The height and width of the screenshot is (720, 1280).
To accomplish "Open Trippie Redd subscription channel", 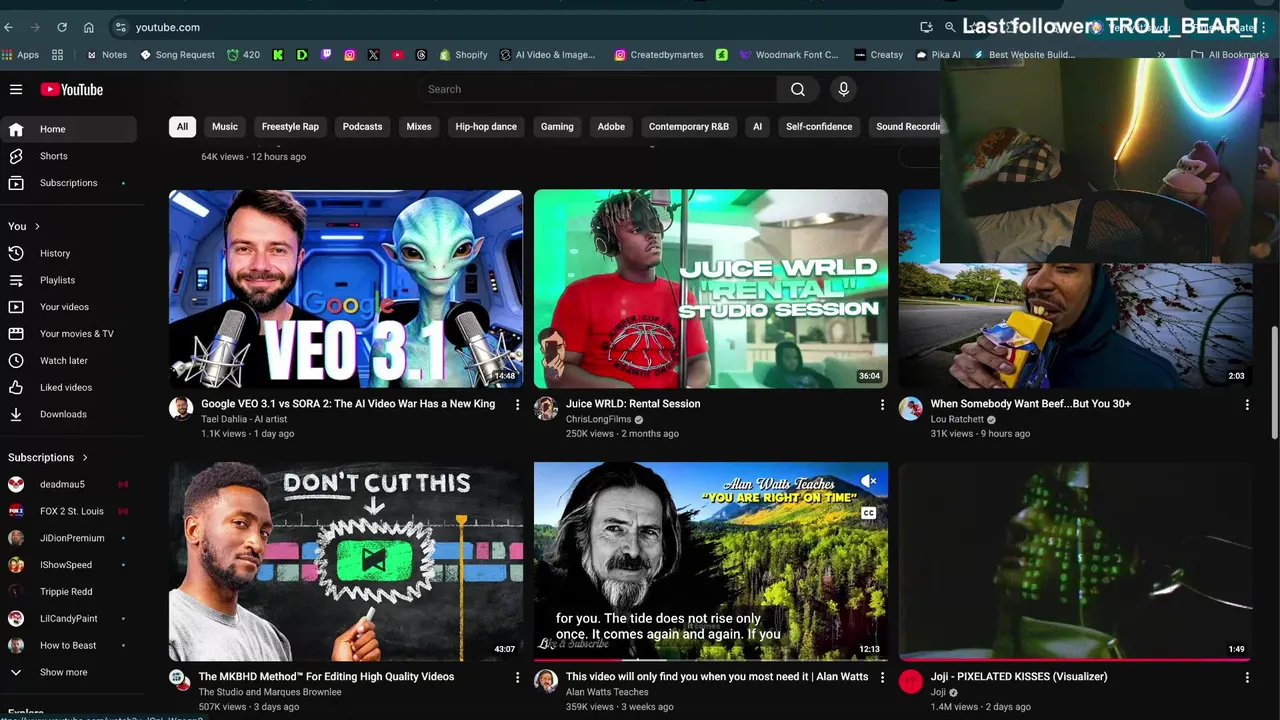I will [68, 592].
